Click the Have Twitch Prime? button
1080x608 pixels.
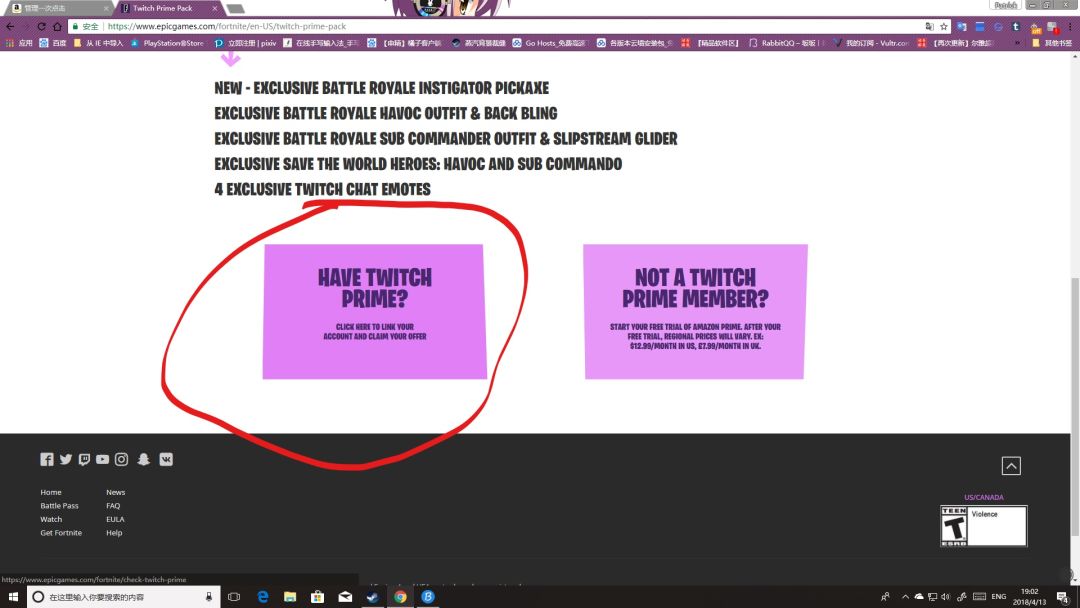click(x=375, y=311)
